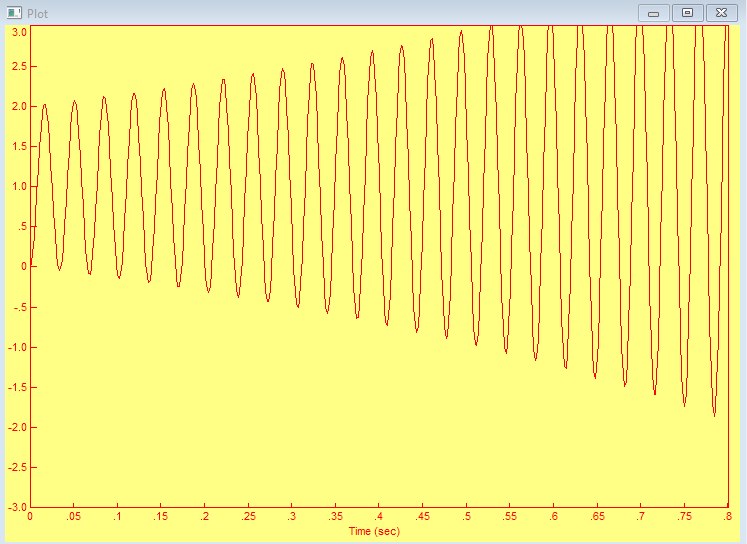Minimize the Plot window
Screen dimensions: 747x544
click(654, 13)
